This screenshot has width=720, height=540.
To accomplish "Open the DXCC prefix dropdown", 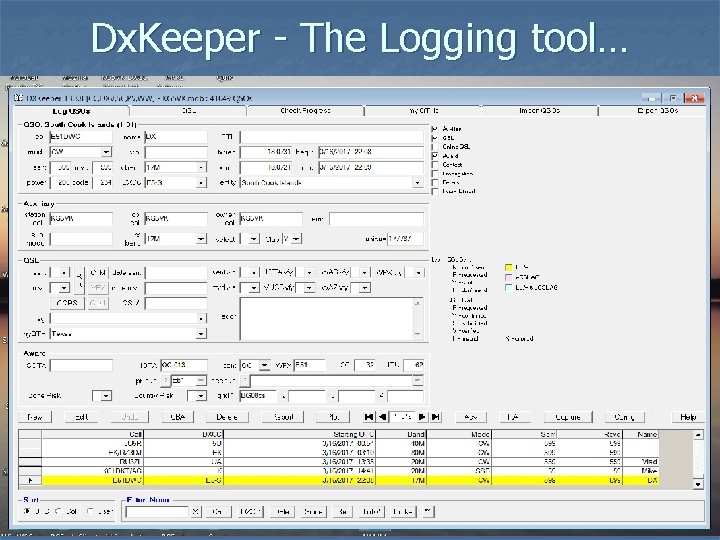I will pyautogui.click(x=201, y=183).
